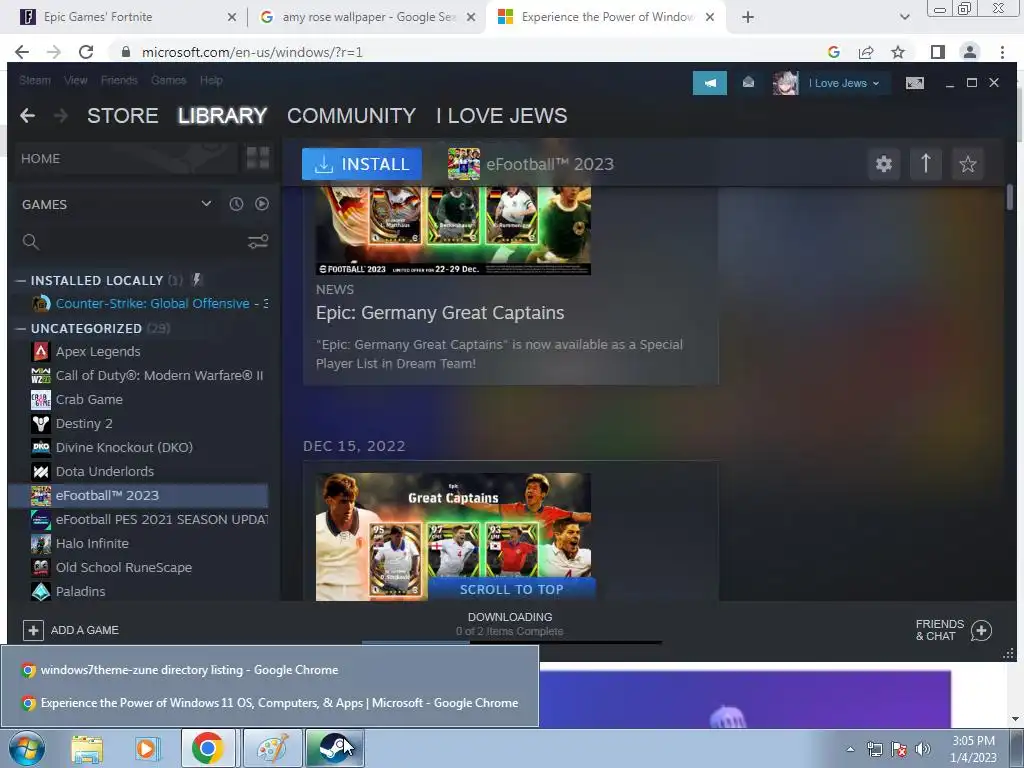The height and width of the screenshot is (768, 1024).
Task: Toggle the recent activity clock sort icon
Action: (236, 204)
